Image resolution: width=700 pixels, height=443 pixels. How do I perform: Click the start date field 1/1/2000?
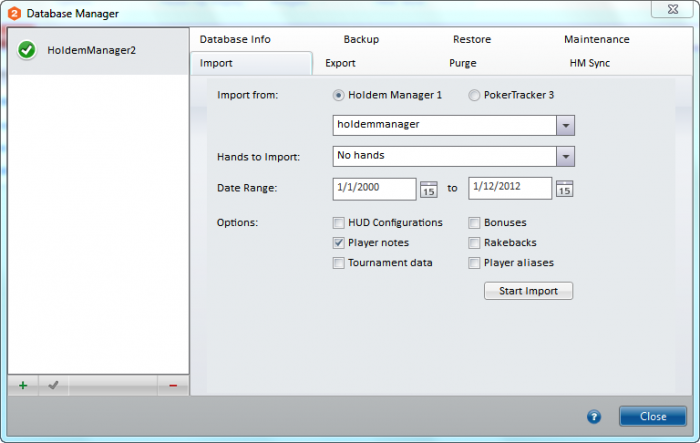coord(374,189)
